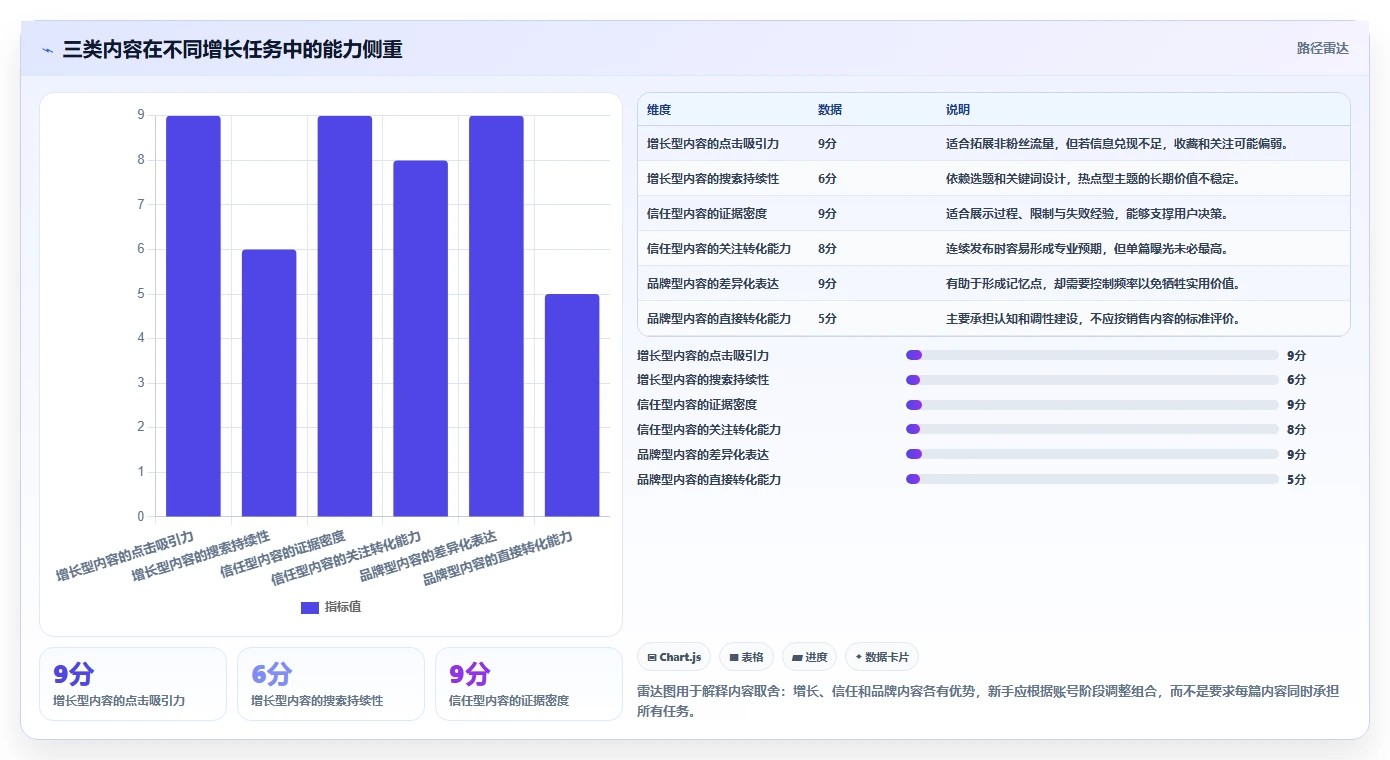Click the chart bar for 增长型内容的点击吸引力
1390x760 pixels.
coord(193,316)
